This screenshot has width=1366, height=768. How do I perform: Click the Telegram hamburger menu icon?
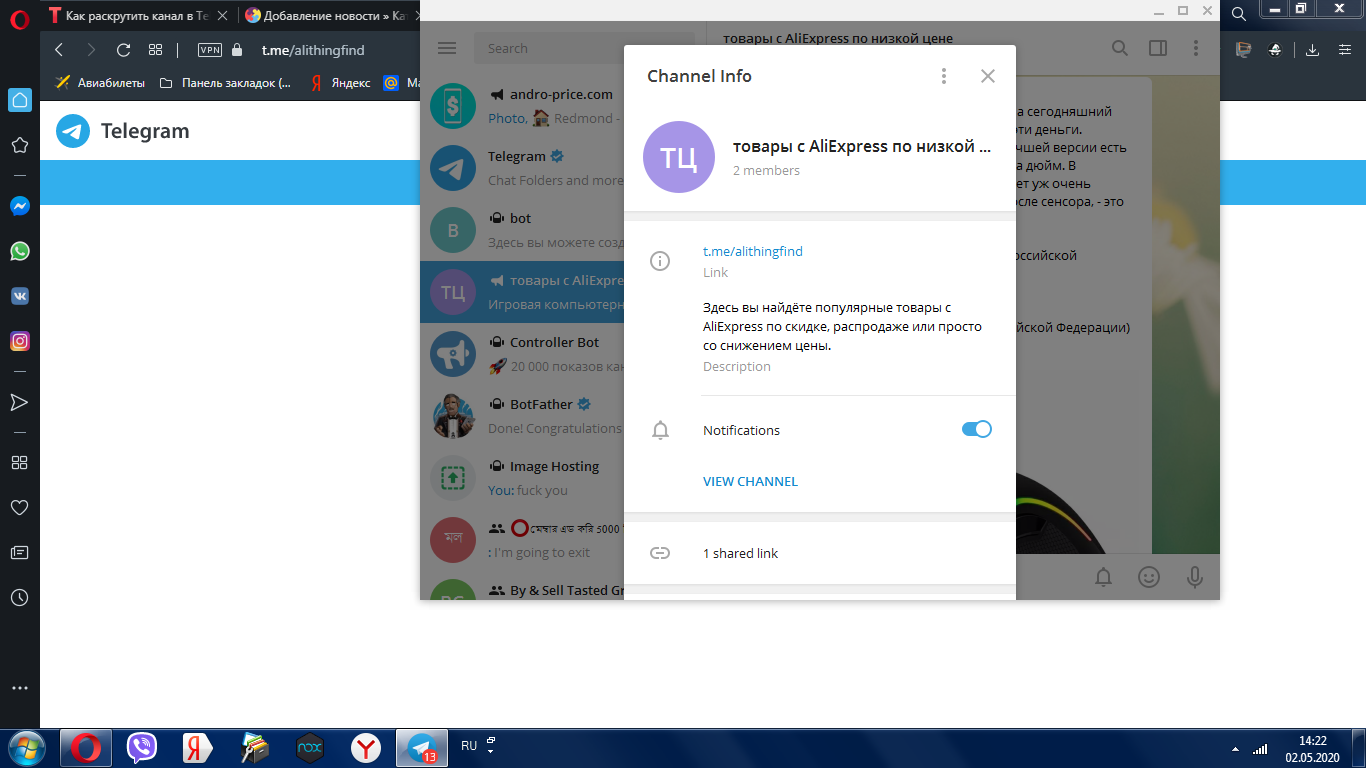[447, 48]
